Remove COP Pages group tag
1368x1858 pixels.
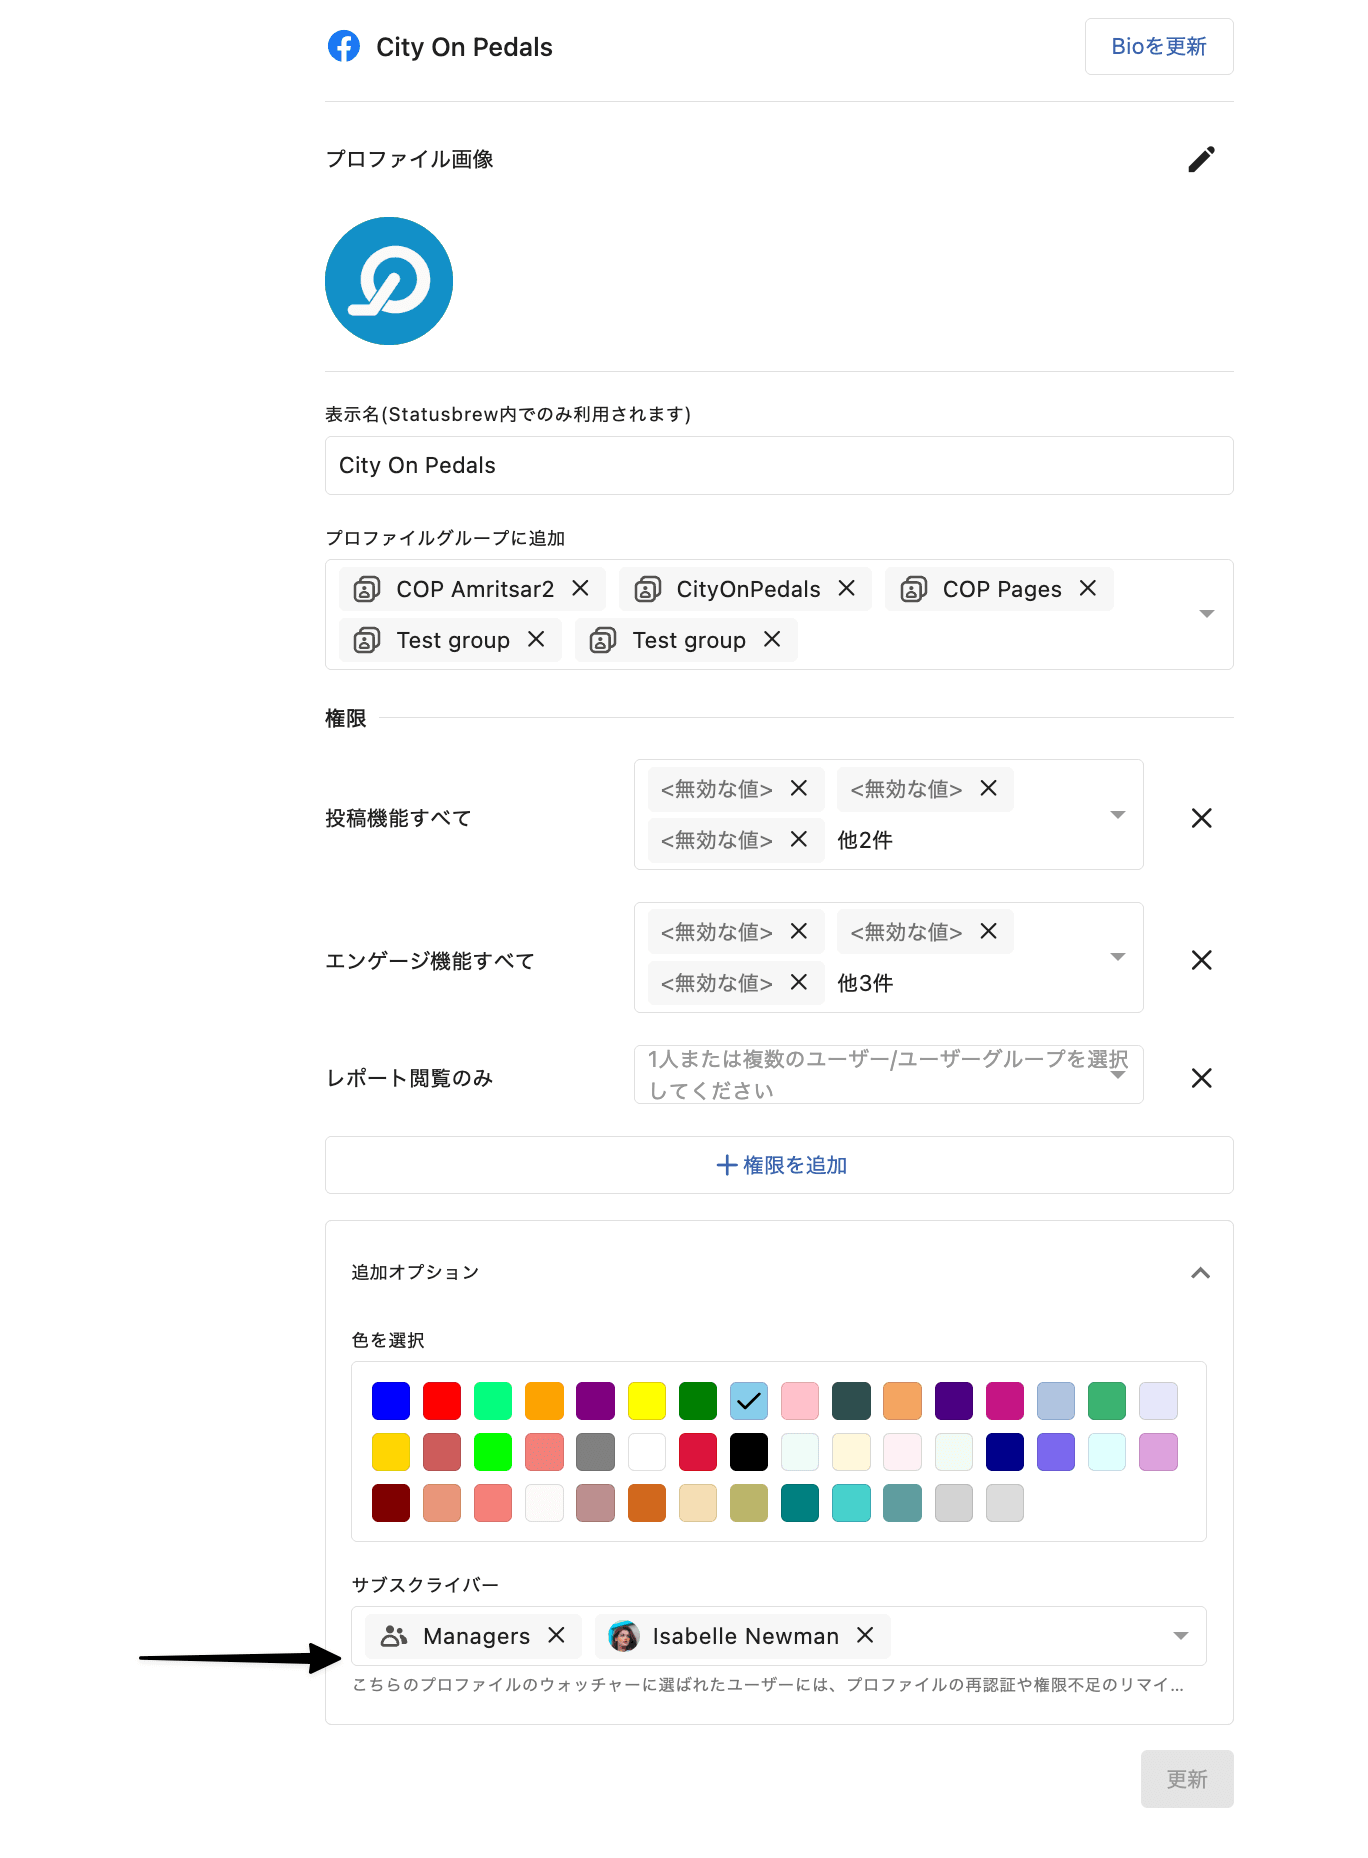(1088, 589)
